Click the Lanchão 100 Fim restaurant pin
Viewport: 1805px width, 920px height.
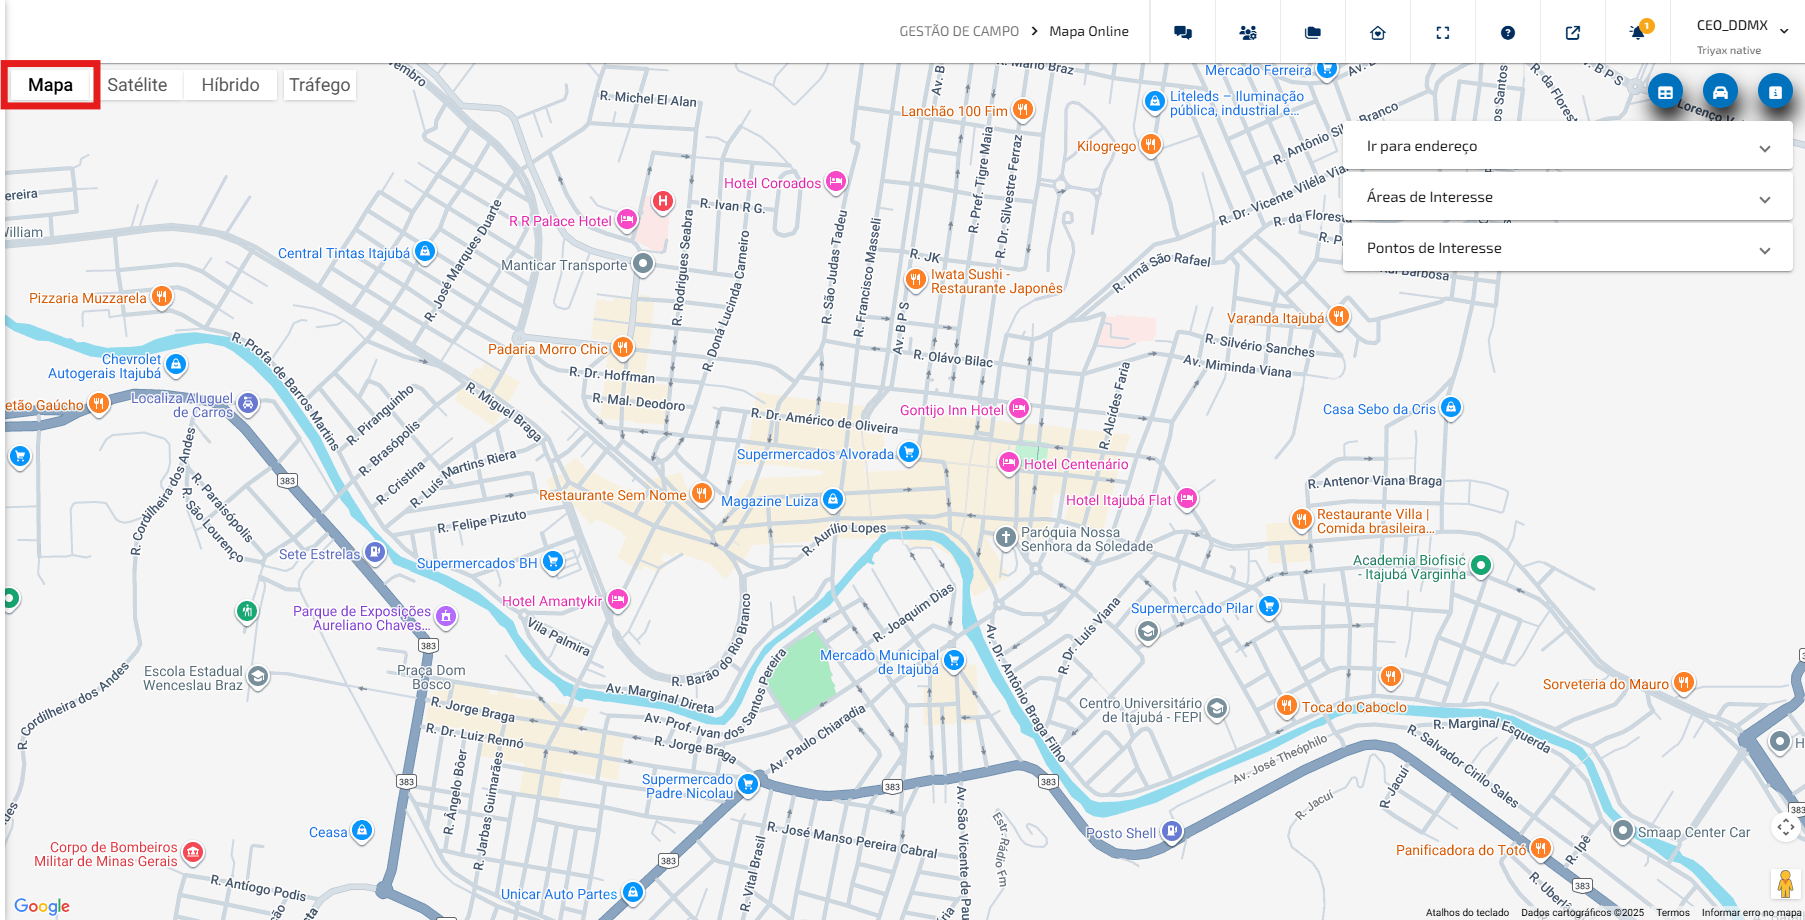click(x=1022, y=109)
